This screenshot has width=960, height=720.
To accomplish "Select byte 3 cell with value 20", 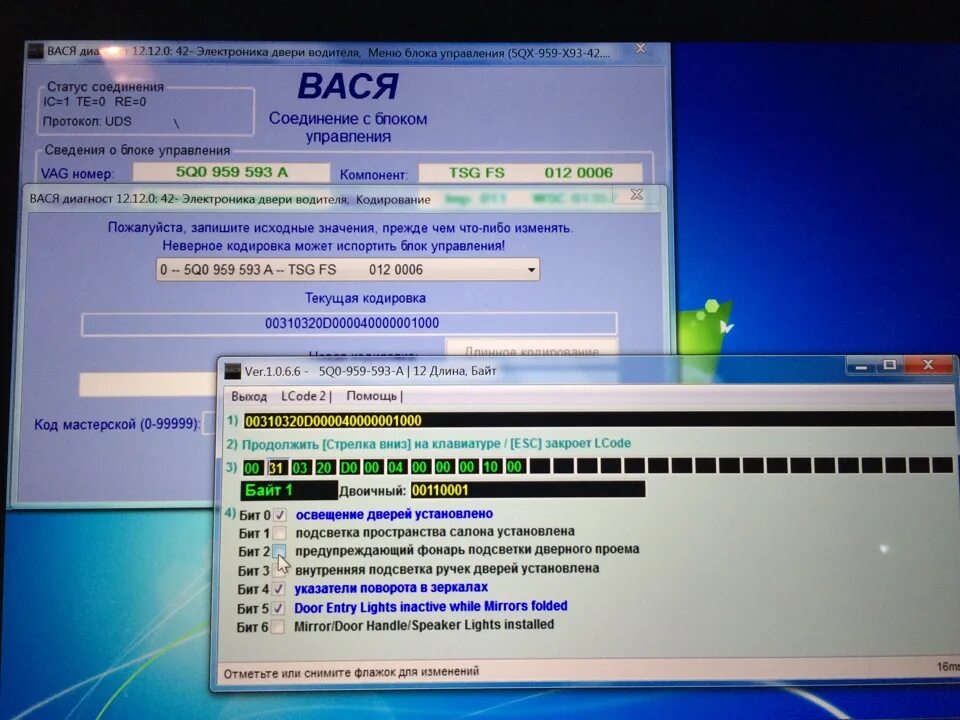I will coord(324,468).
